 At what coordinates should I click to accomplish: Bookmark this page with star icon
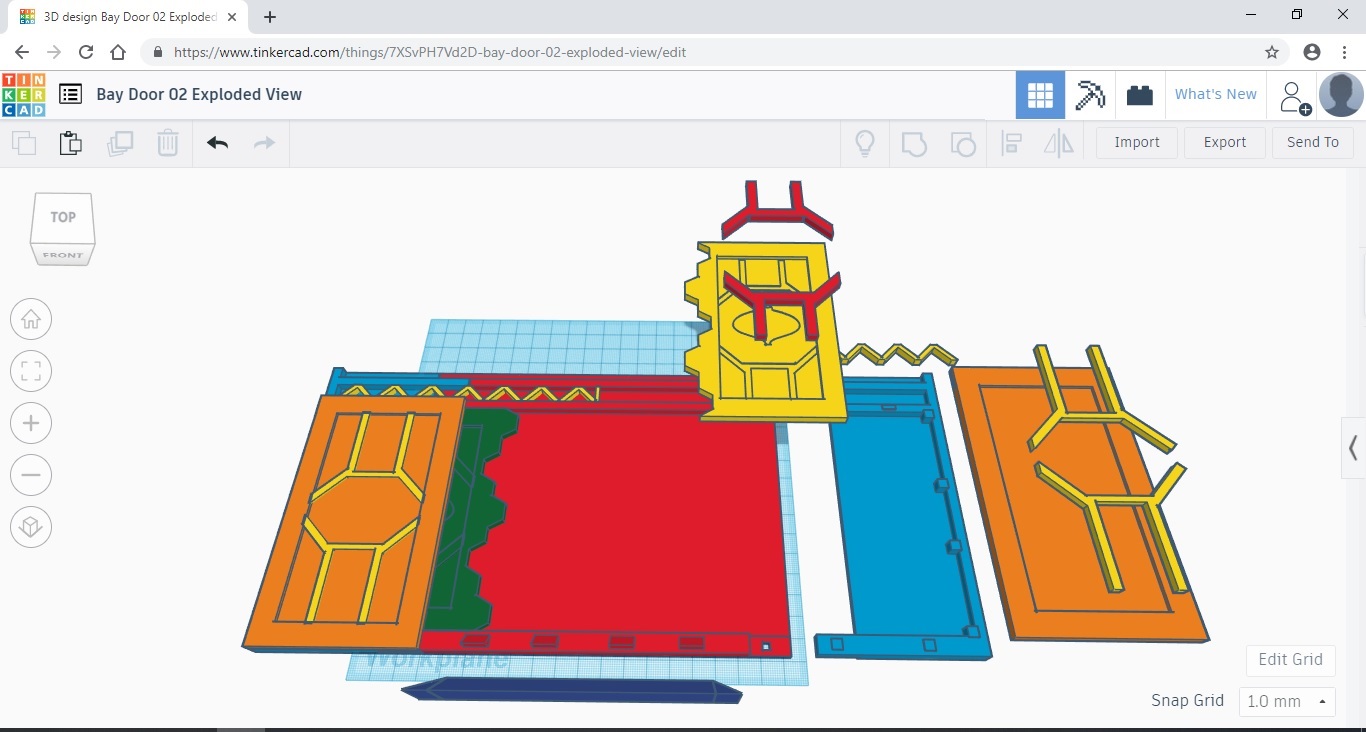[x=1272, y=52]
